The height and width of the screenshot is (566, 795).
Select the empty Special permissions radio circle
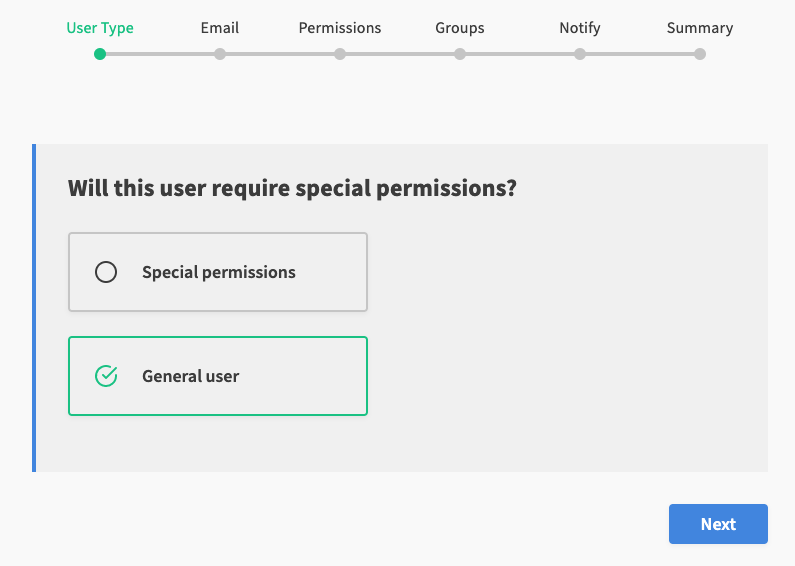(x=106, y=272)
